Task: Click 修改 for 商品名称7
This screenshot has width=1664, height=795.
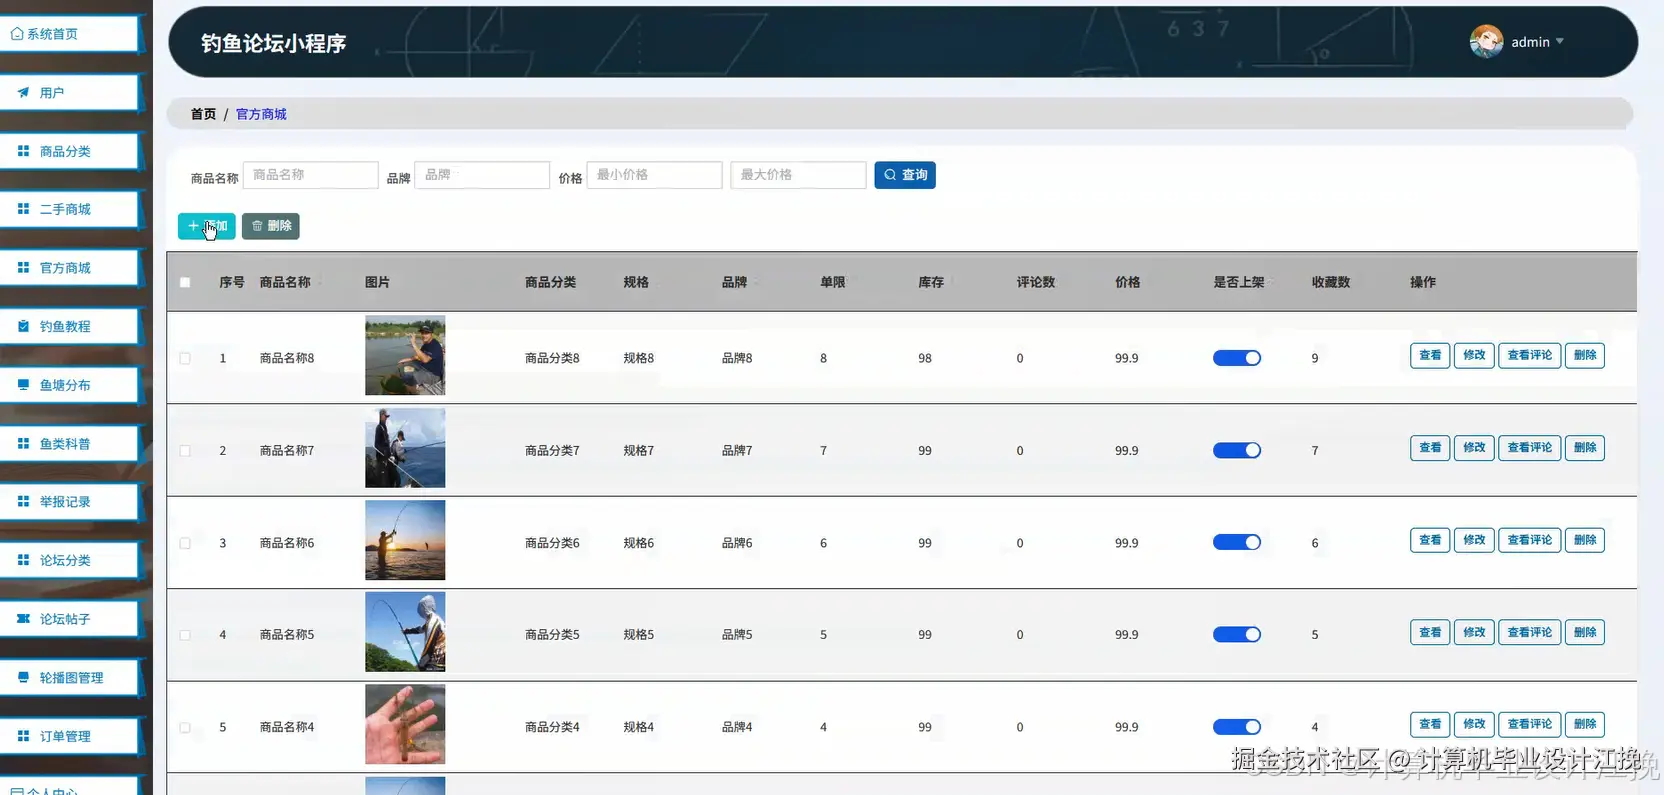Action: (1474, 447)
